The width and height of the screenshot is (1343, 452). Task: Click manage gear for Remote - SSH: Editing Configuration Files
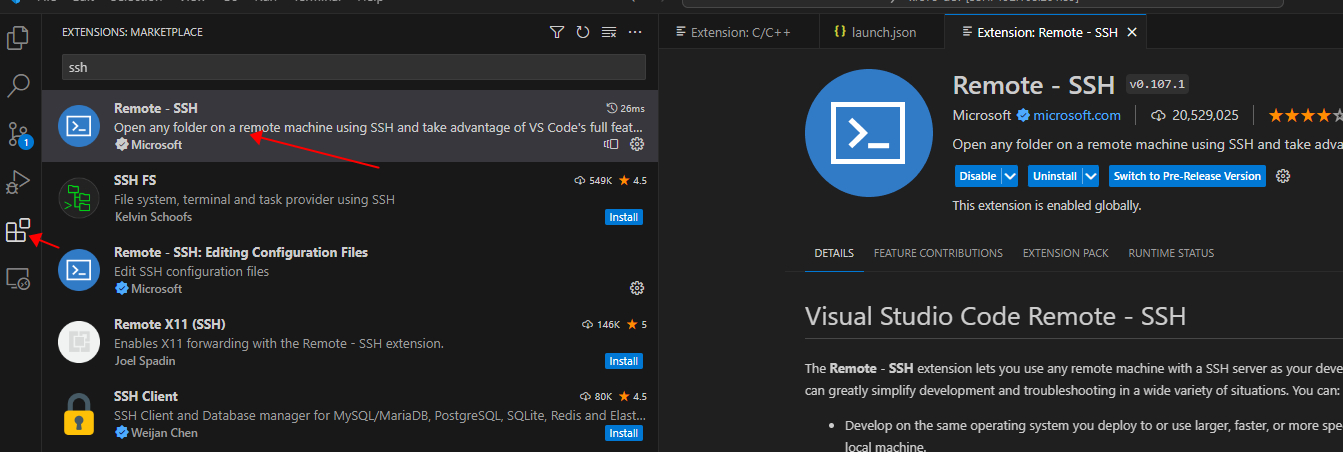point(637,288)
